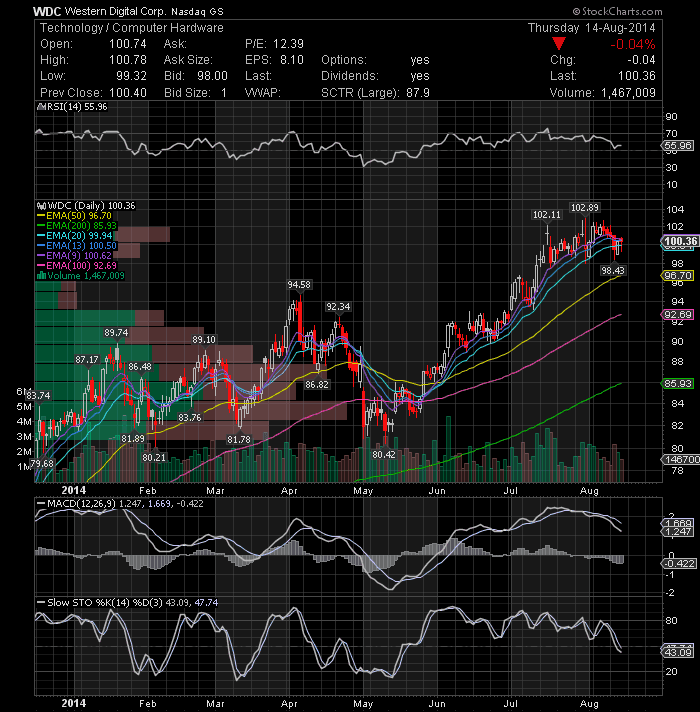This screenshot has width=700, height=712.
Task: Select the Open value 100.74
Action: pos(128,44)
